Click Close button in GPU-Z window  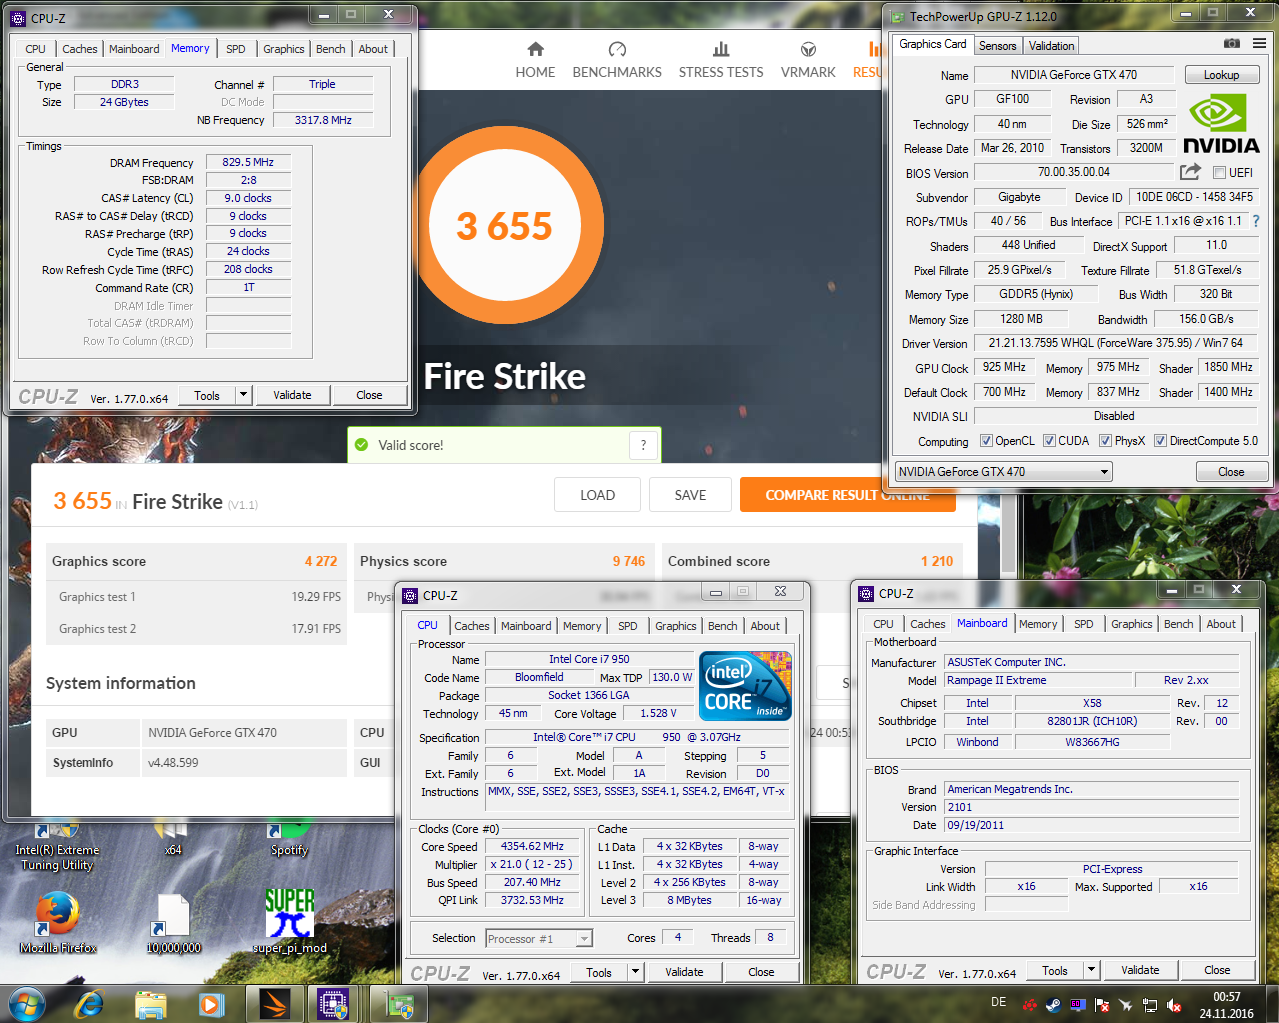pyautogui.click(x=1231, y=472)
